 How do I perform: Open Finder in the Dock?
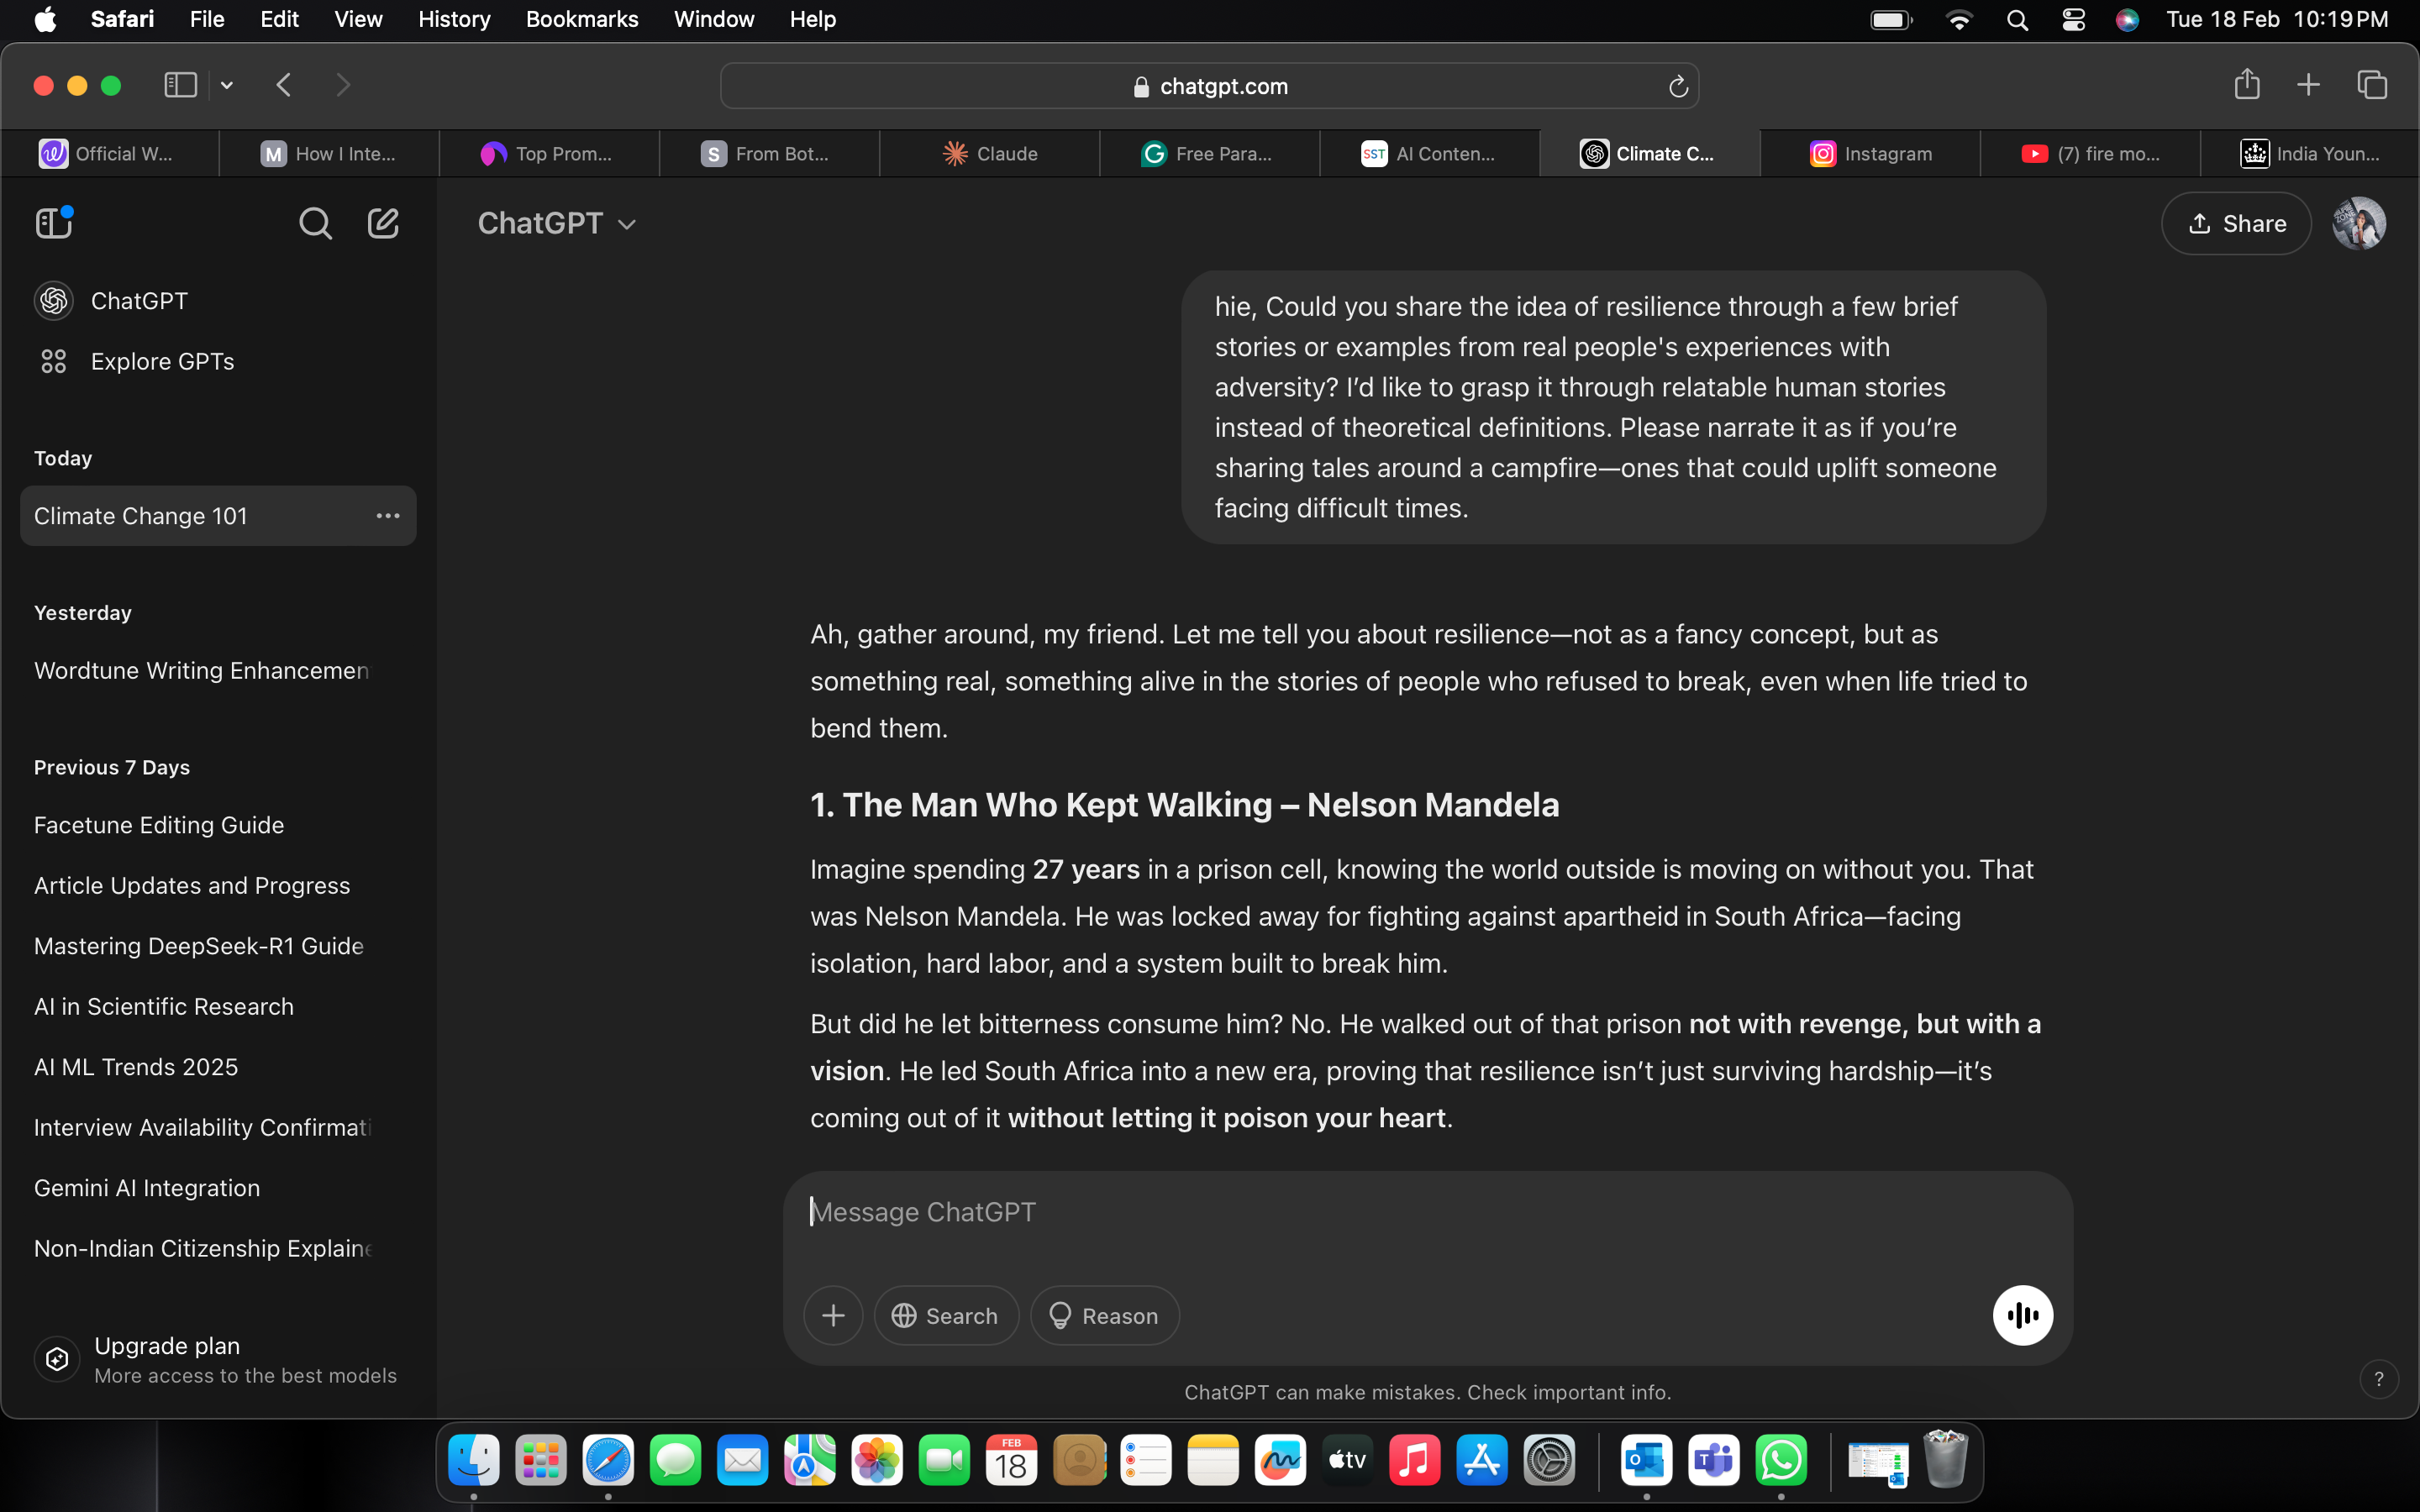(473, 1461)
